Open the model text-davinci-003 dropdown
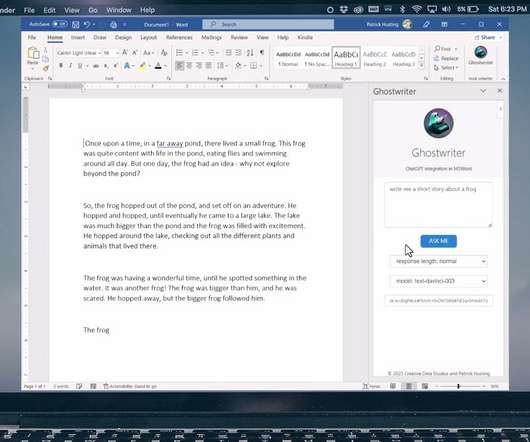Screen dimensions: 530x442 pyautogui.click(x=438, y=281)
